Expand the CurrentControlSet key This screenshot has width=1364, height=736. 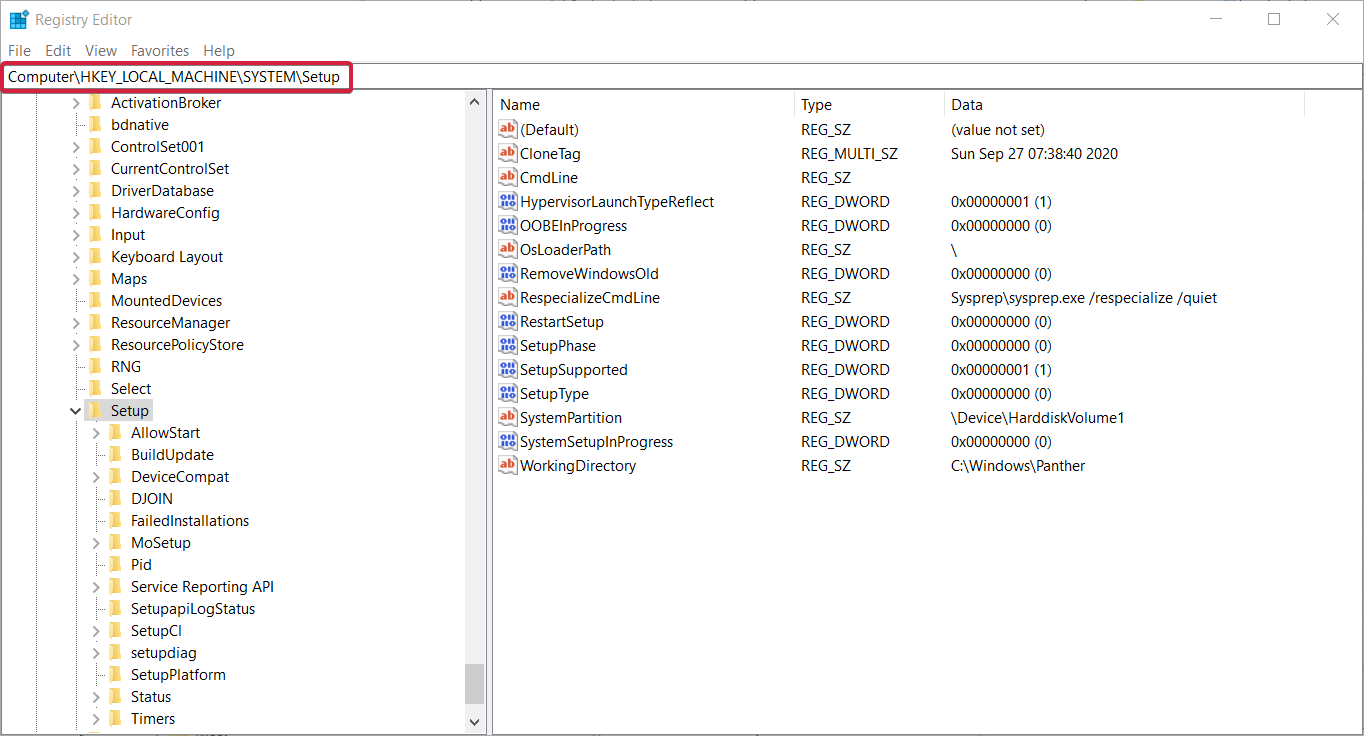coord(76,169)
